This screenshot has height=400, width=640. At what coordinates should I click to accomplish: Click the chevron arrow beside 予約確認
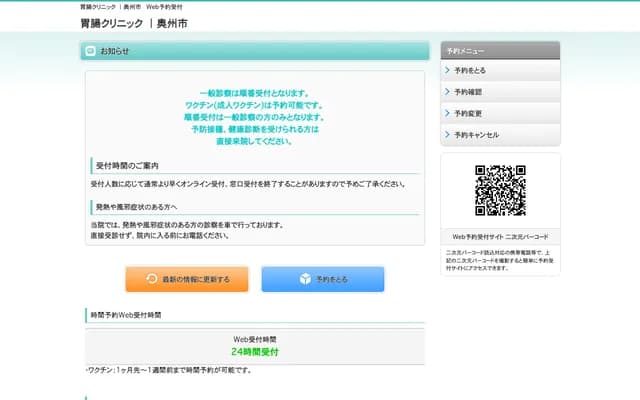coord(447,92)
